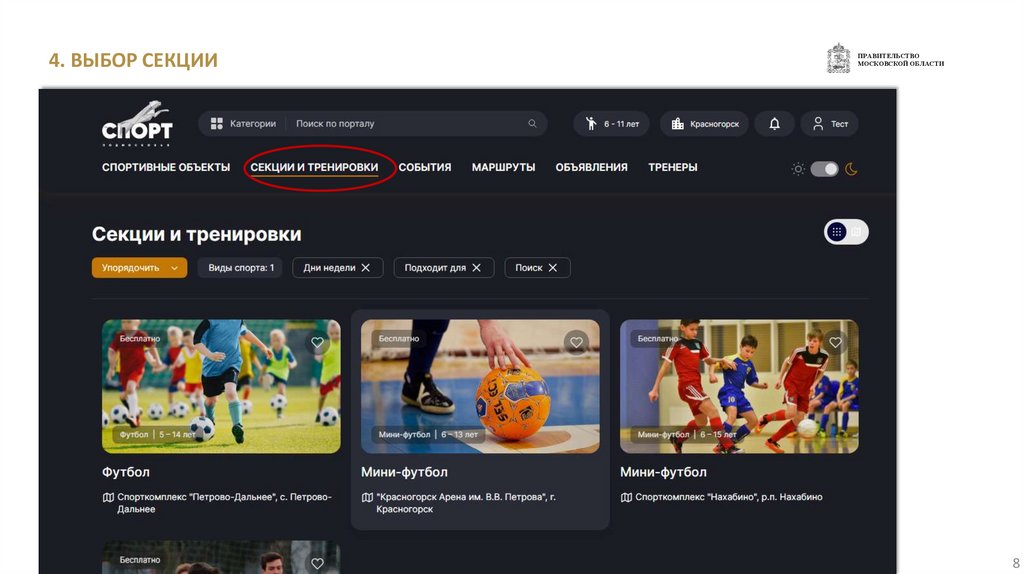Click the Секции и тренировки page heading
The height and width of the screenshot is (574, 1024).
[197, 234]
